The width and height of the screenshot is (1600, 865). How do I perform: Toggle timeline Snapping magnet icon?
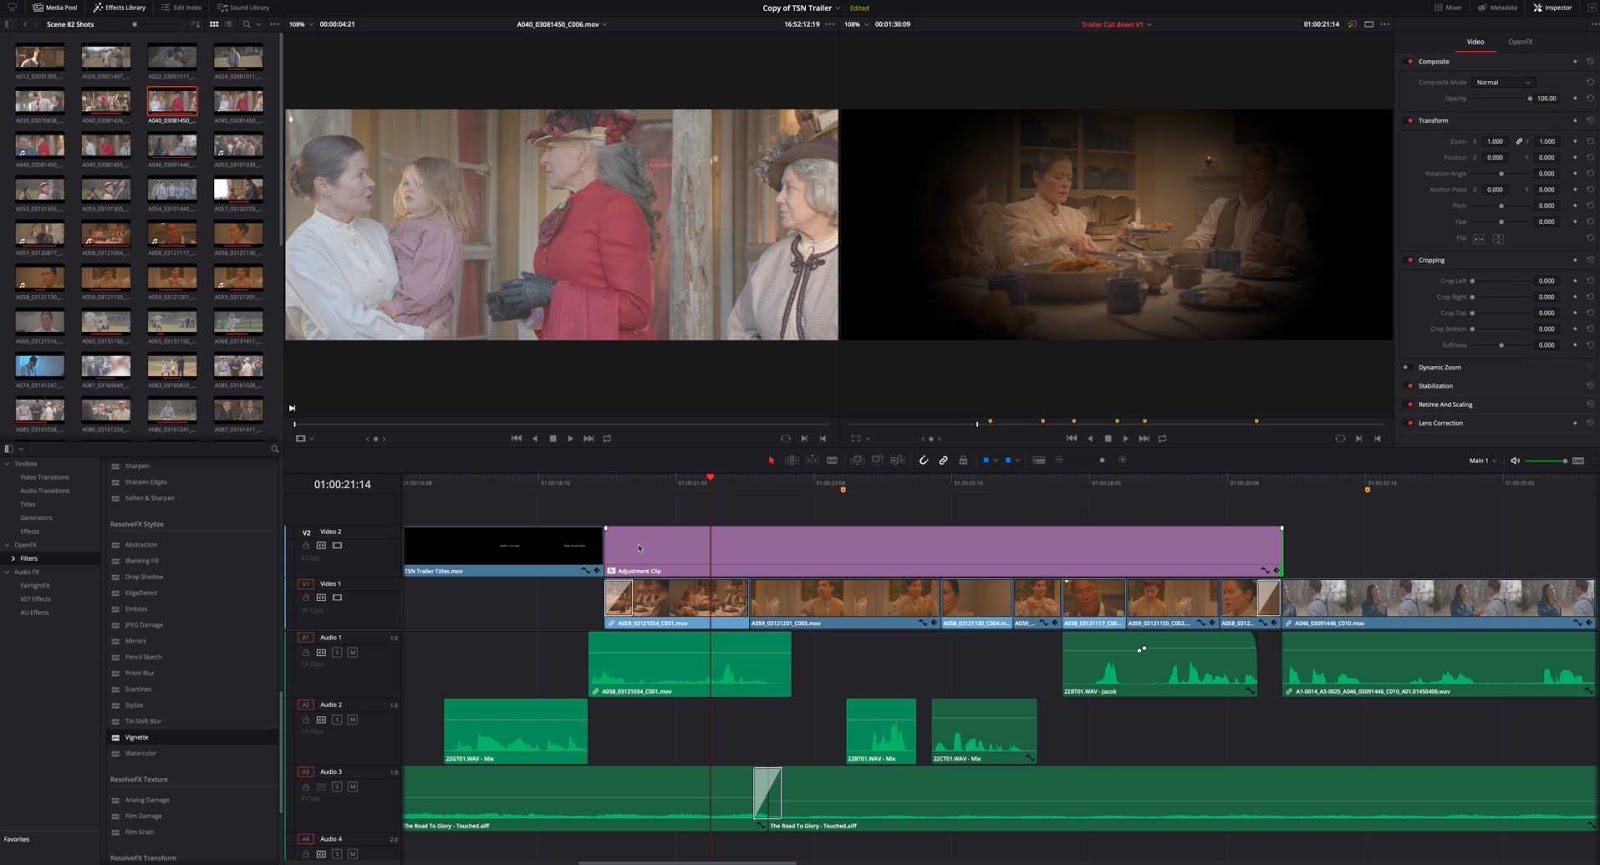click(923, 460)
